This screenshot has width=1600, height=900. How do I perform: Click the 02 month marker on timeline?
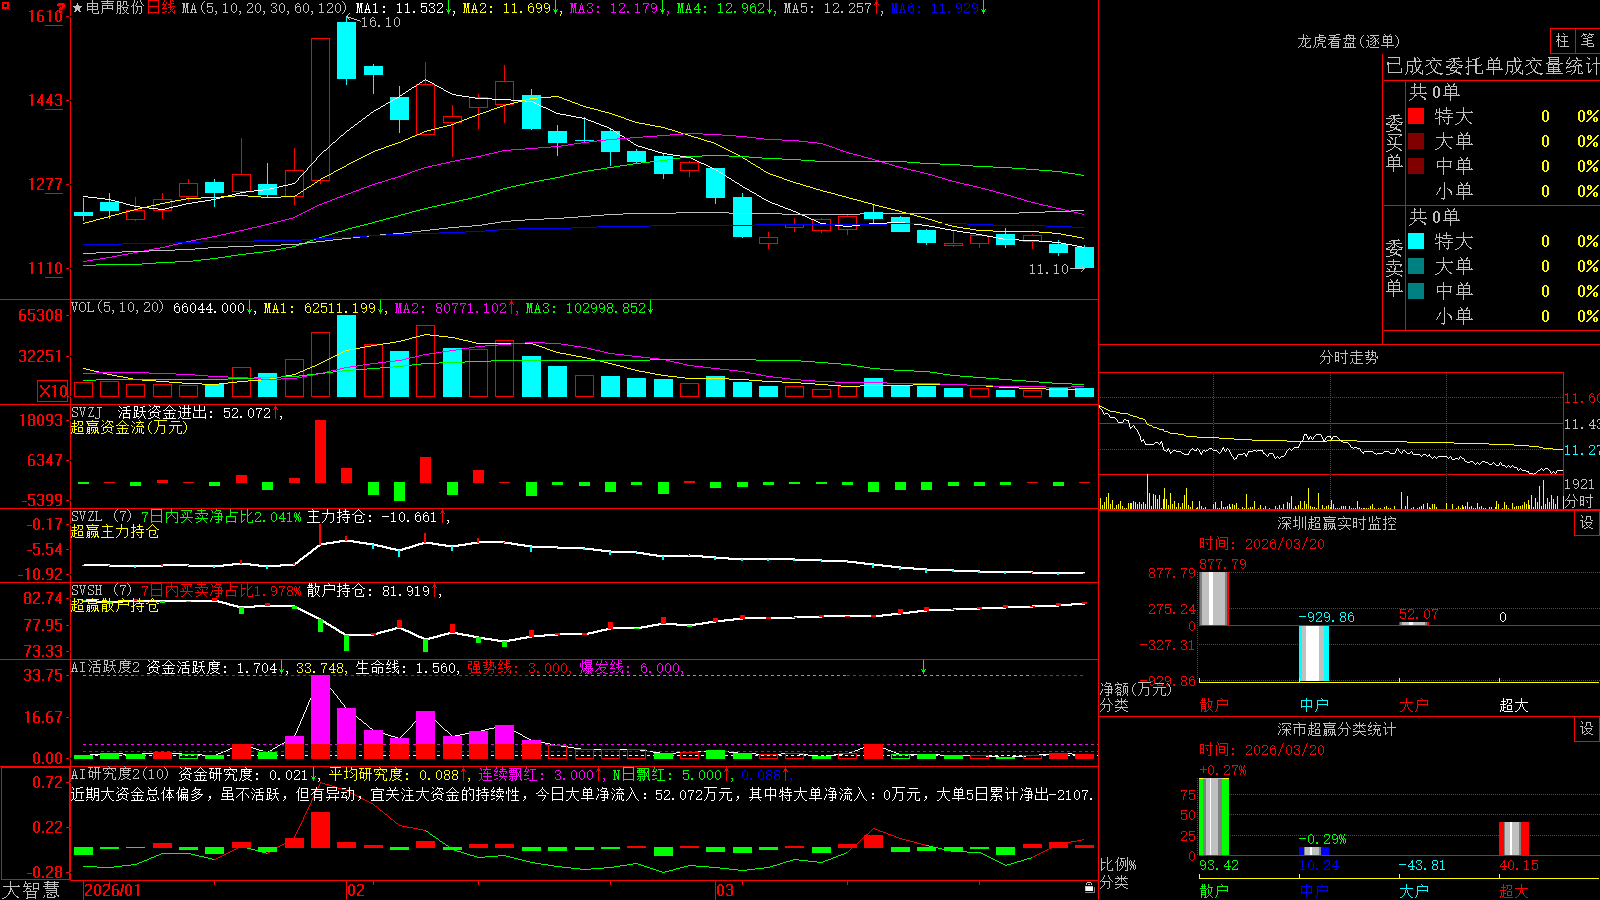pyautogui.click(x=356, y=890)
